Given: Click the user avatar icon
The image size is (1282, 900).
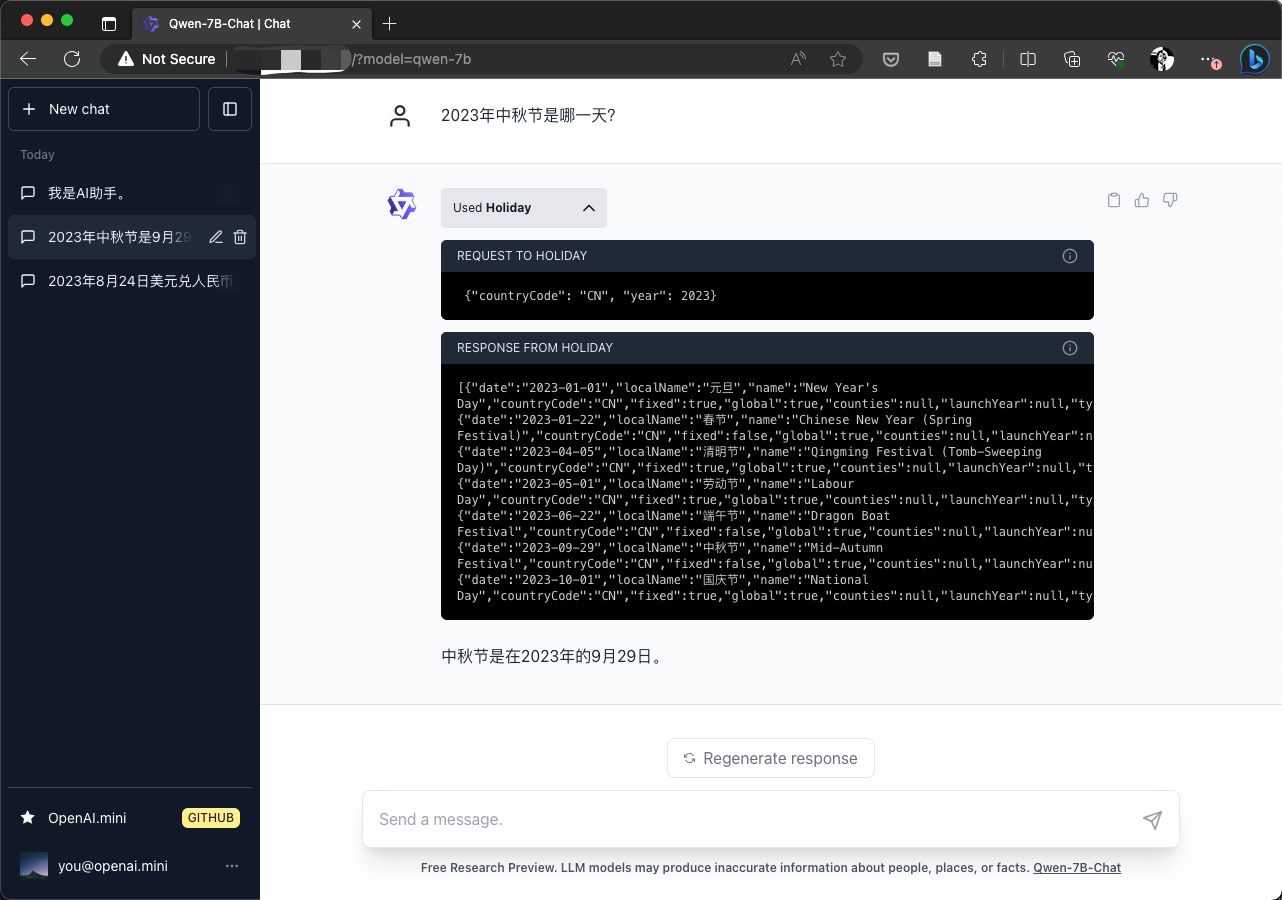Looking at the screenshot, I should [x=400, y=116].
